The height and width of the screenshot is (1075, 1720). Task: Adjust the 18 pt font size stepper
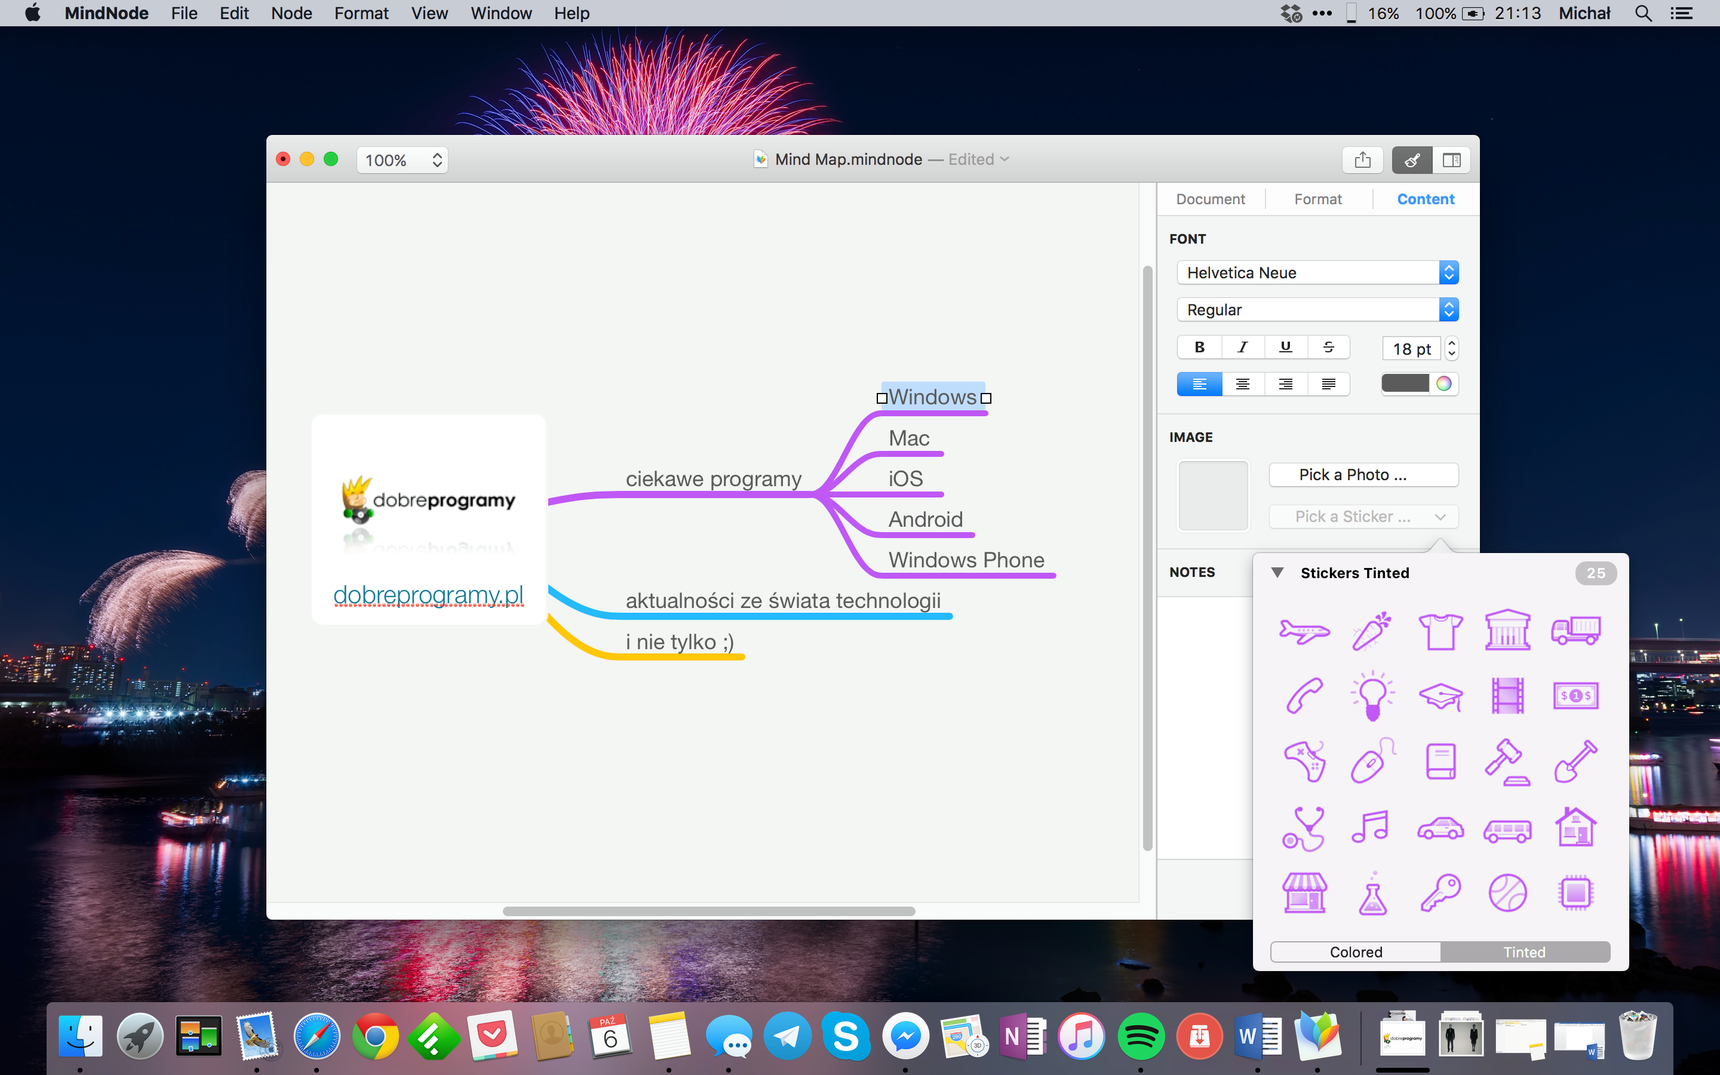(x=1452, y=348)
